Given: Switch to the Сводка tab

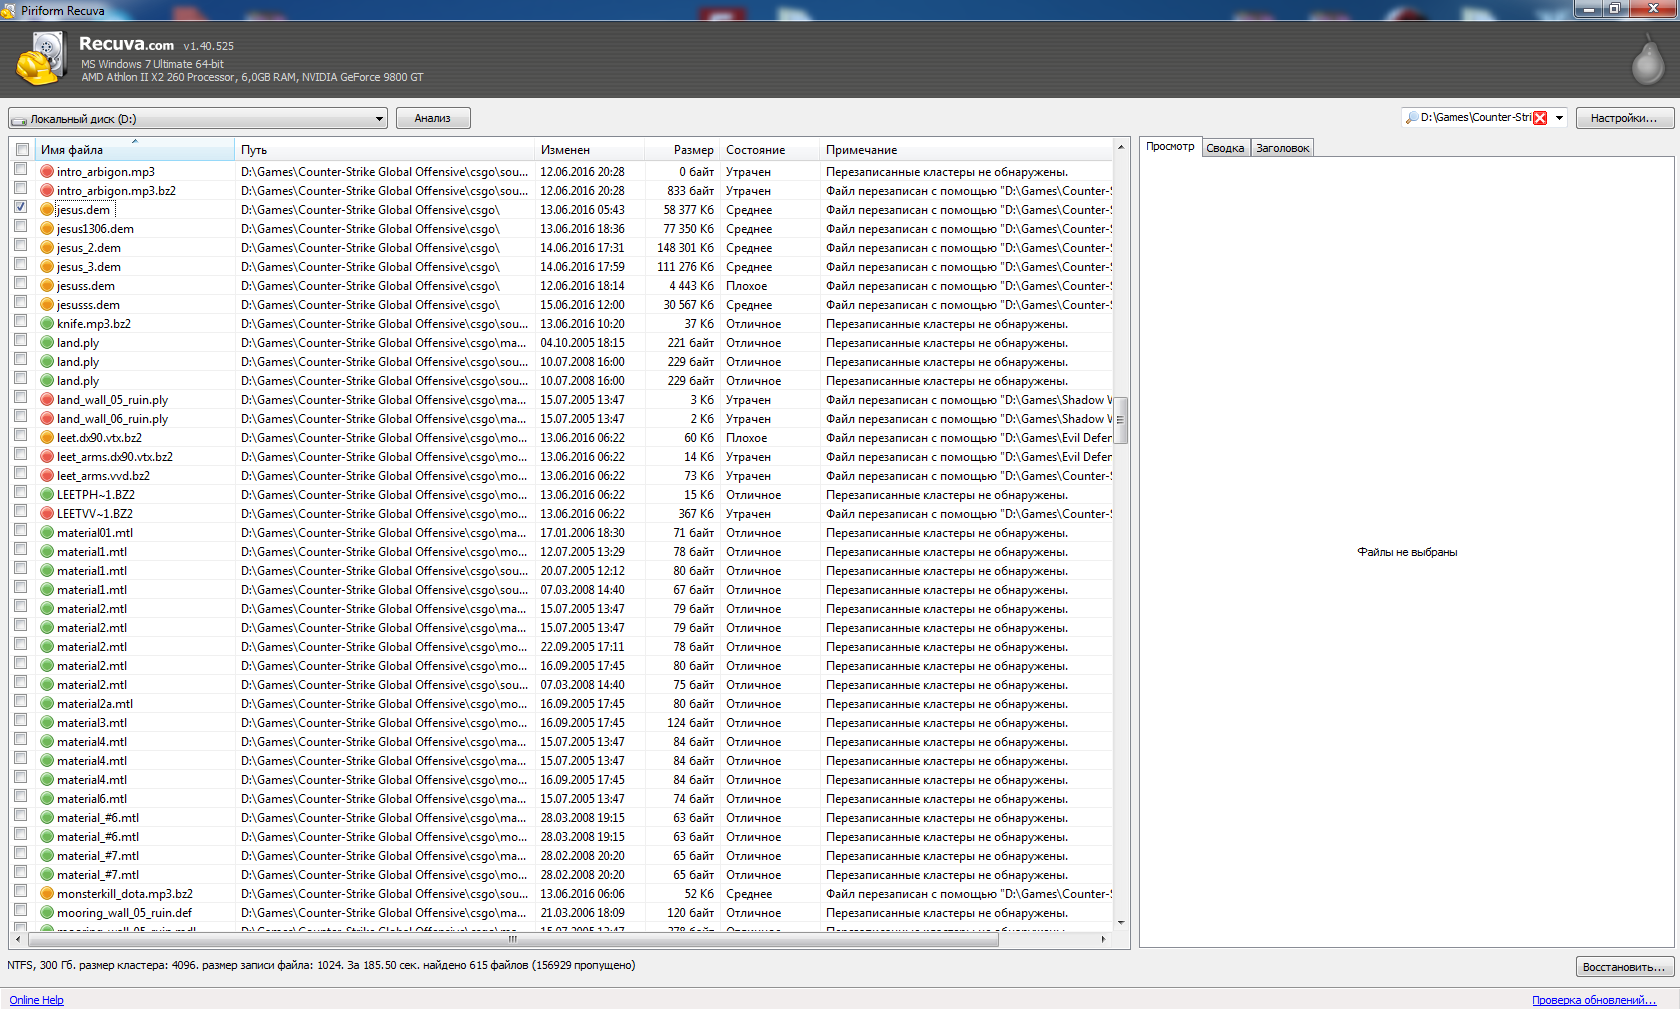Looking at the screenshot, I should 1225,148.
